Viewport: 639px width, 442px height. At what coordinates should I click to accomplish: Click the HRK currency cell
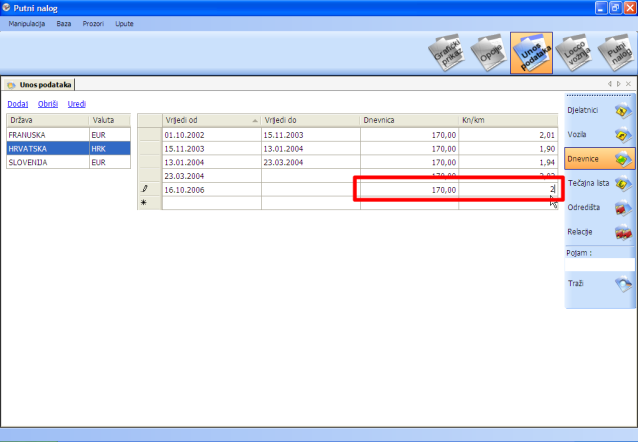click(110, 149)
